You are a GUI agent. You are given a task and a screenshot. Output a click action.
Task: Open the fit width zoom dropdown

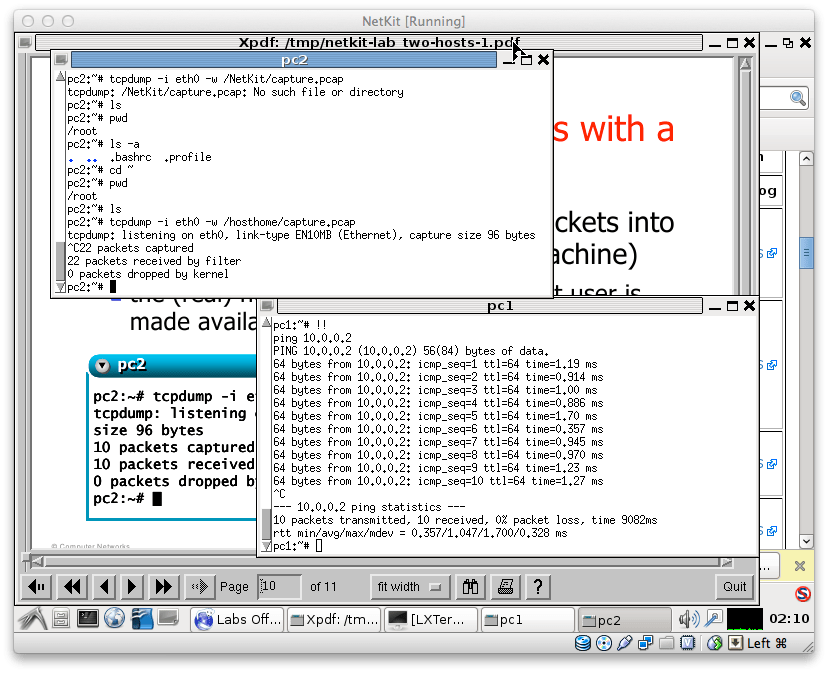pos(410,586)
